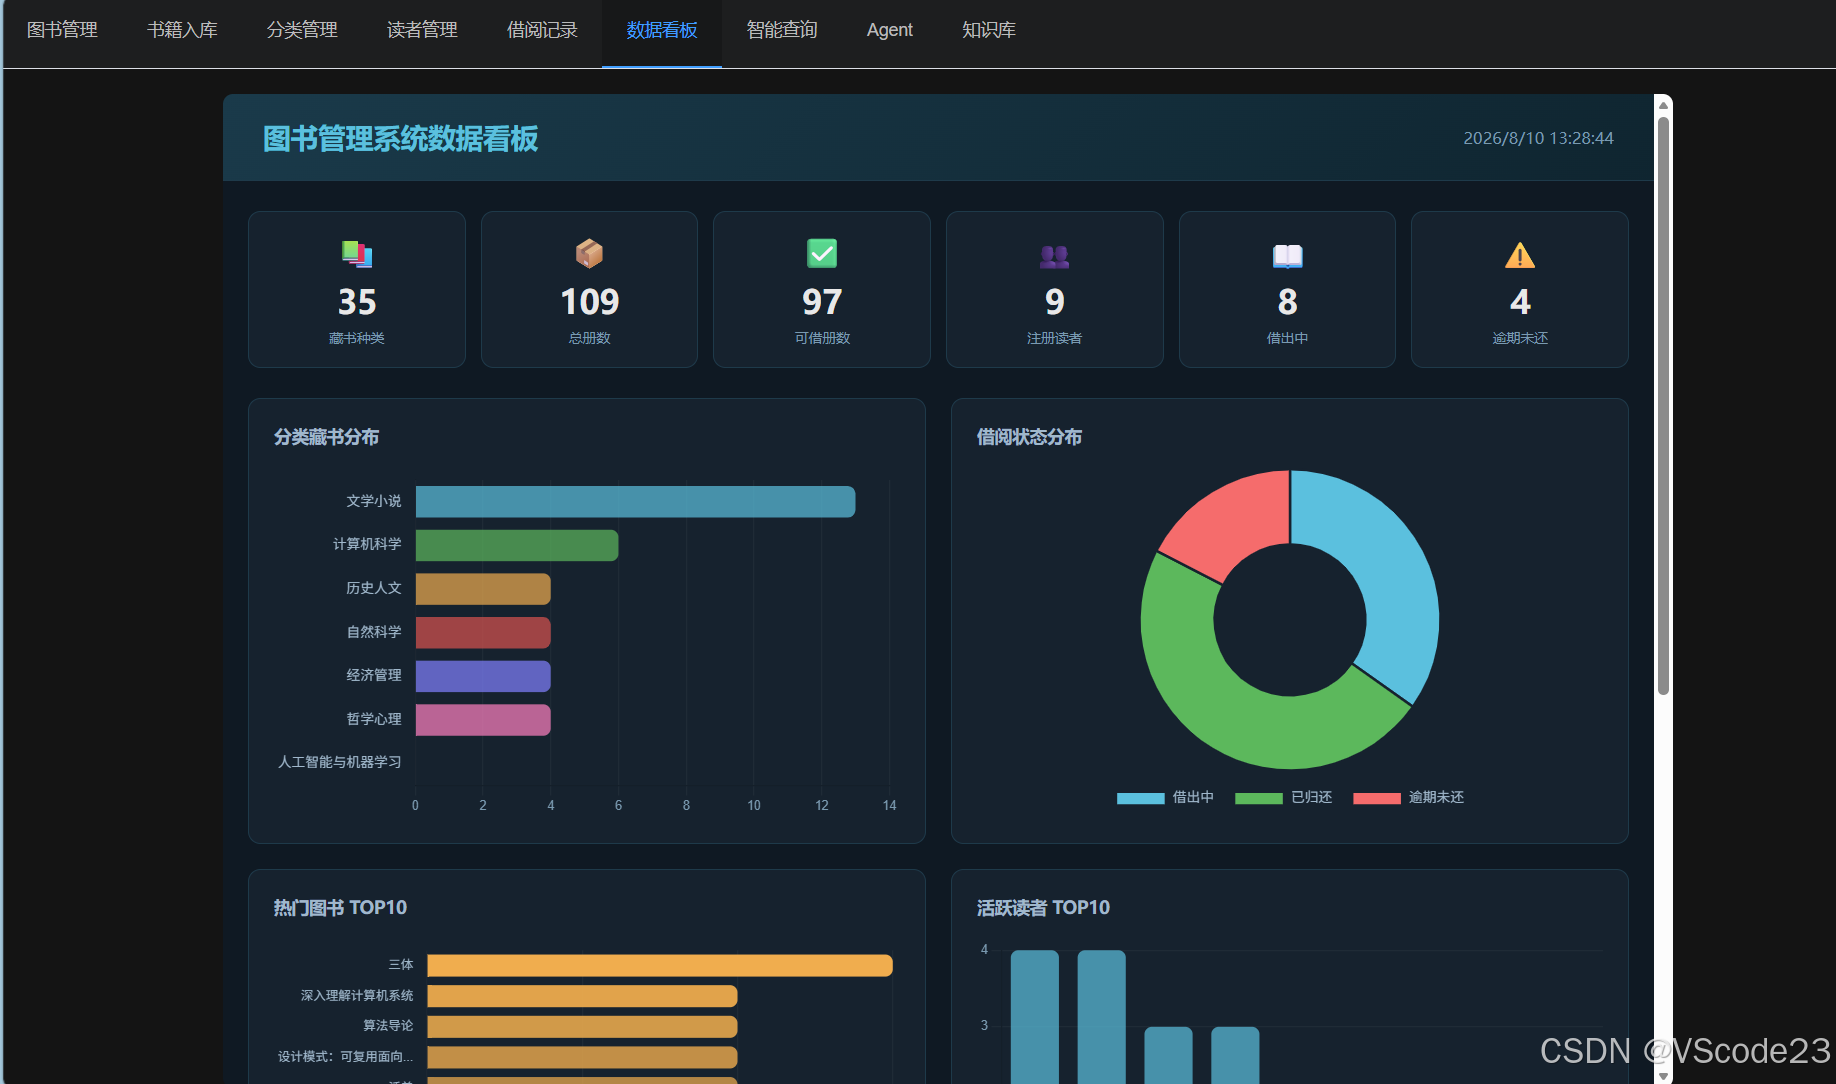Click the readers icon above 9
Screen dimensions: 1836x1084
point(1055,256)
